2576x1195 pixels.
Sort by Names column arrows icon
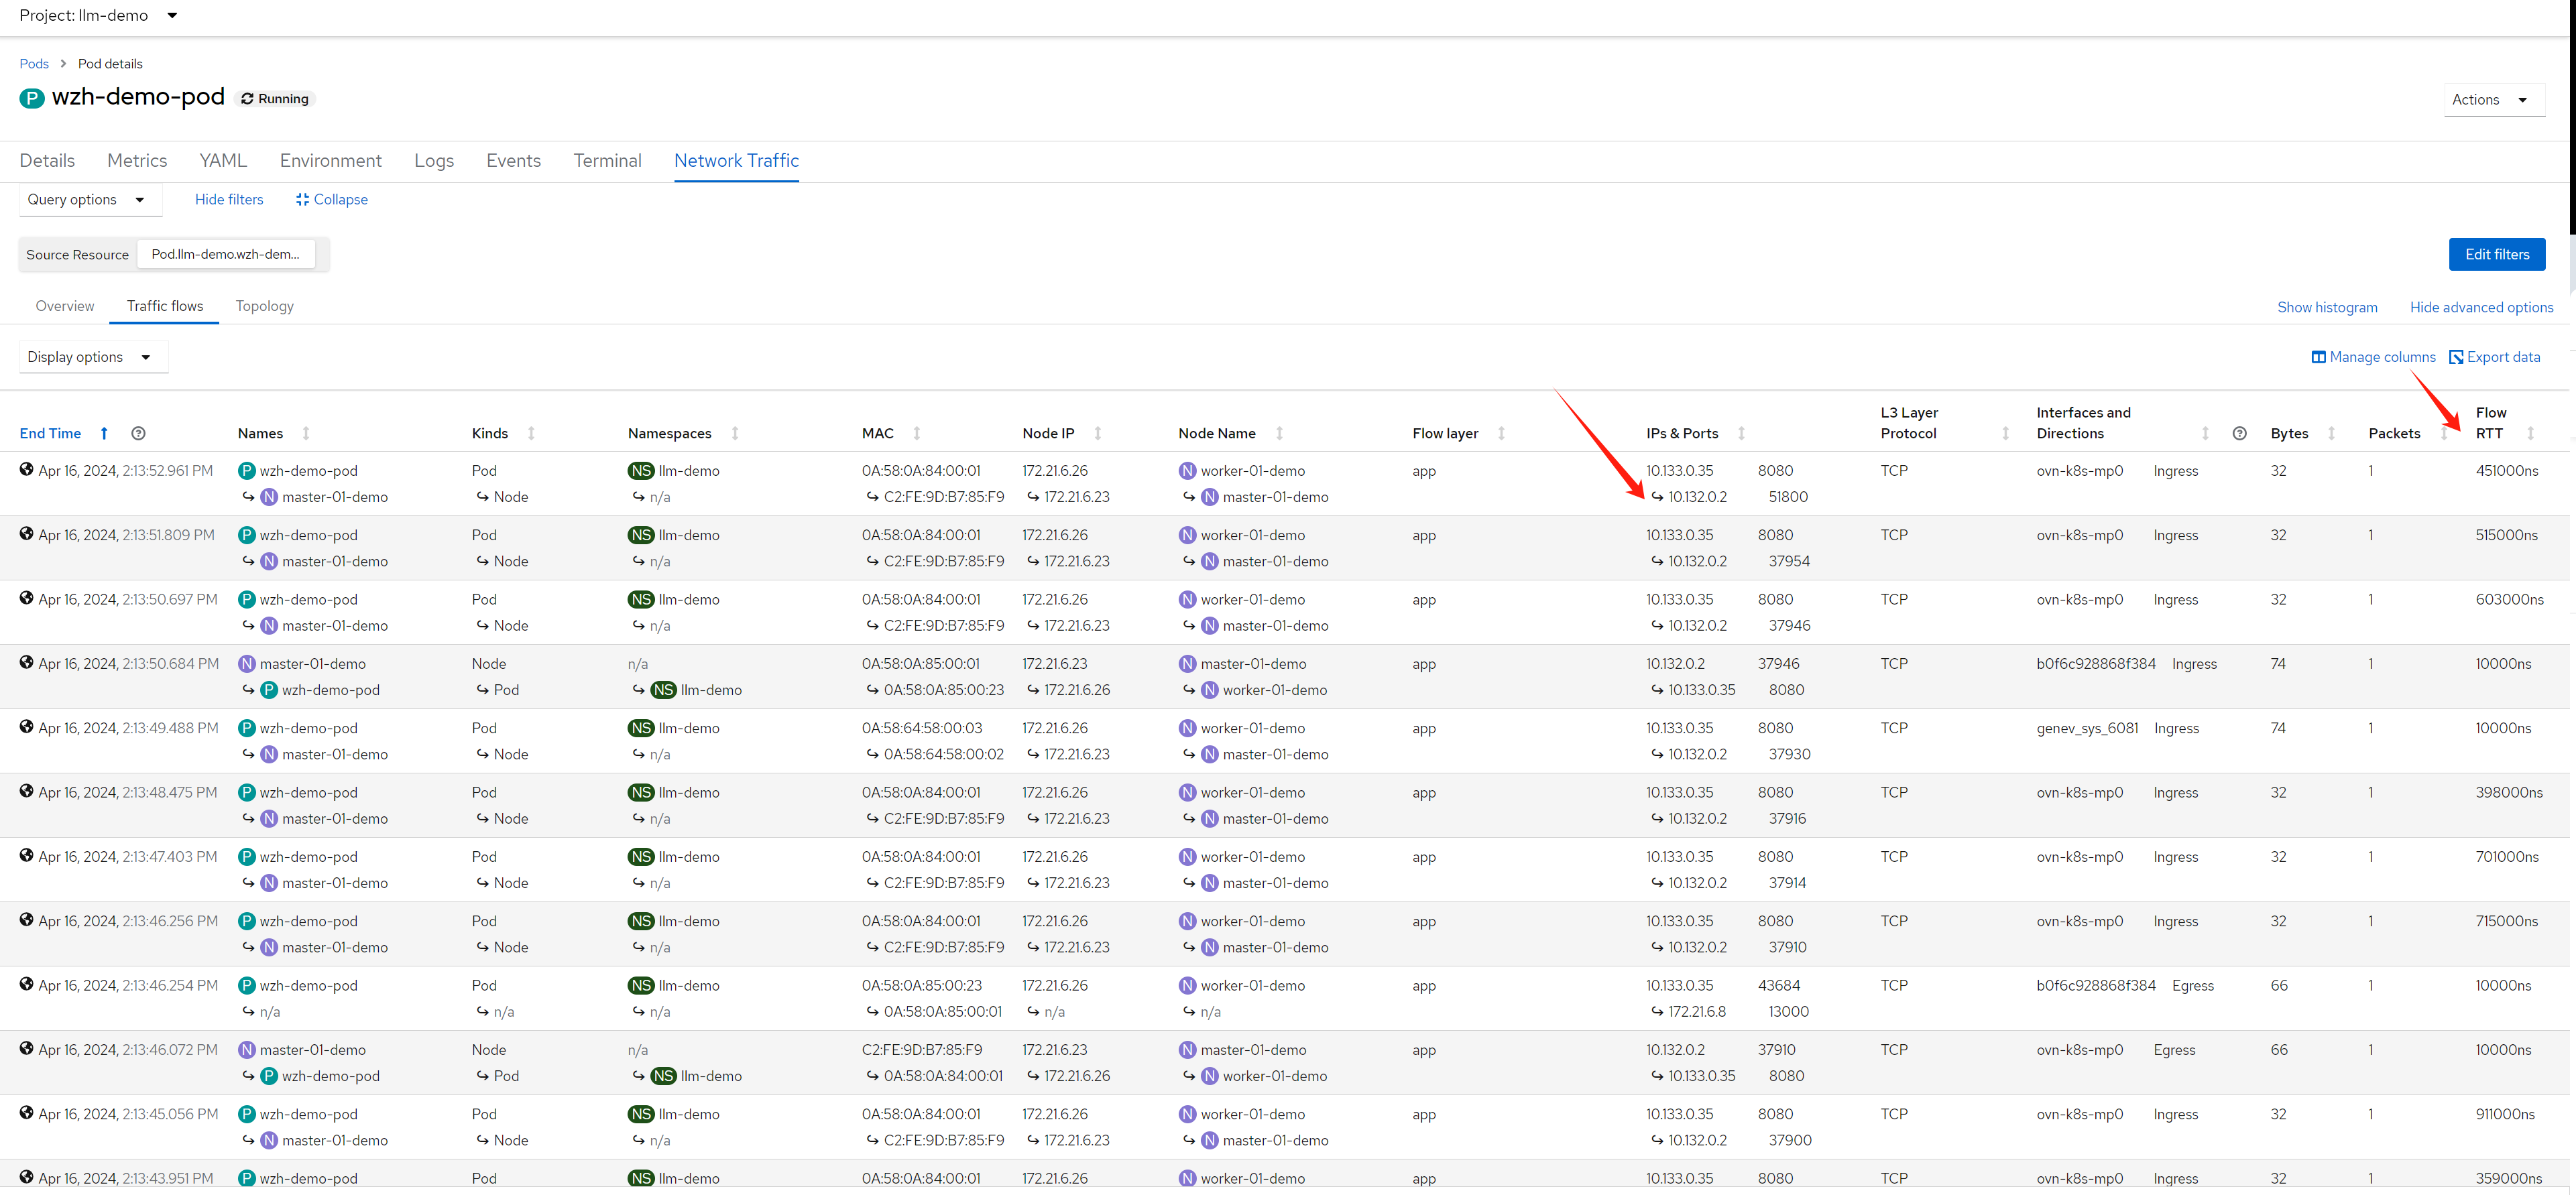click(306, 433)
